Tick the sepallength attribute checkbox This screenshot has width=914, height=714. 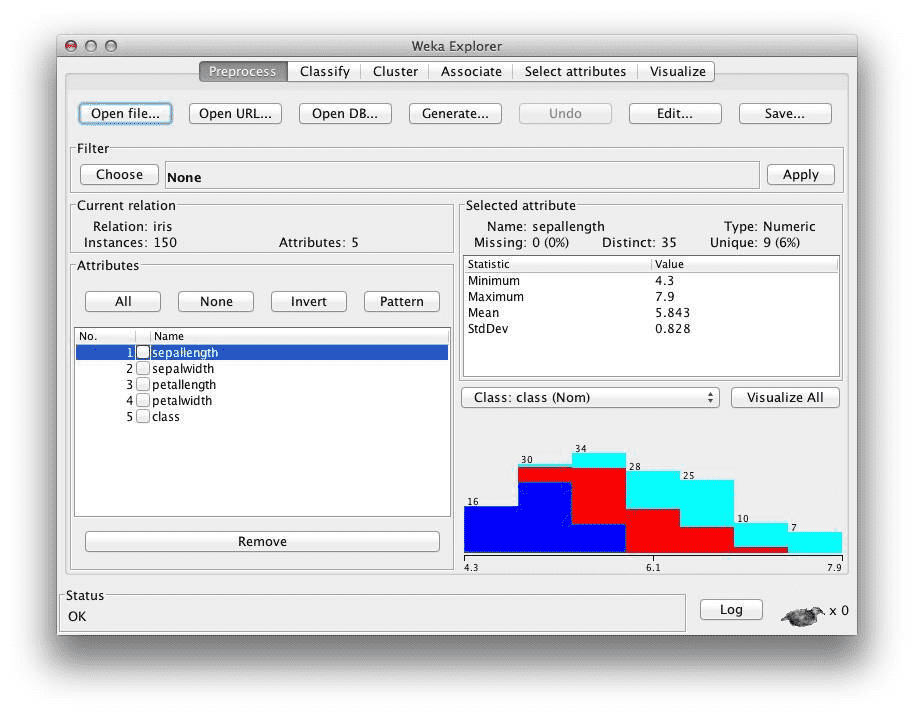pyautogui.click(x=143, y=353)
